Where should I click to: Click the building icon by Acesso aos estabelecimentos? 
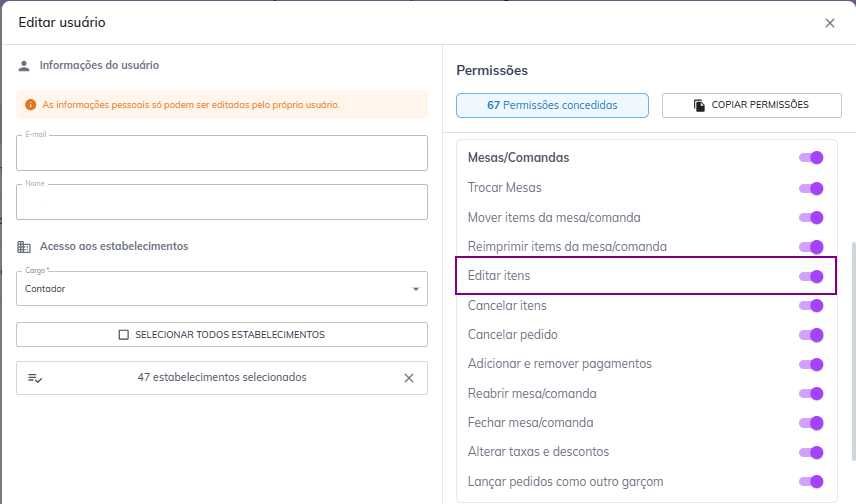(24, 246)
